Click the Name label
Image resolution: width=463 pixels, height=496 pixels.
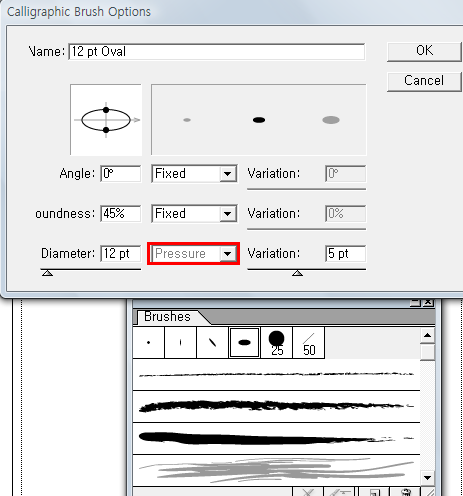(47, 52)
